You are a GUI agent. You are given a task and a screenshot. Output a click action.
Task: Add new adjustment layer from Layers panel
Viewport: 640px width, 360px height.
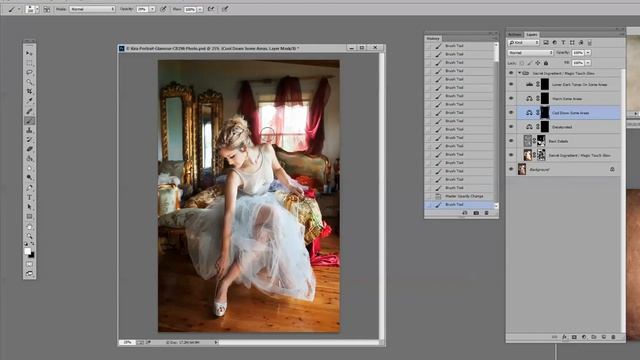pos(584,337)
